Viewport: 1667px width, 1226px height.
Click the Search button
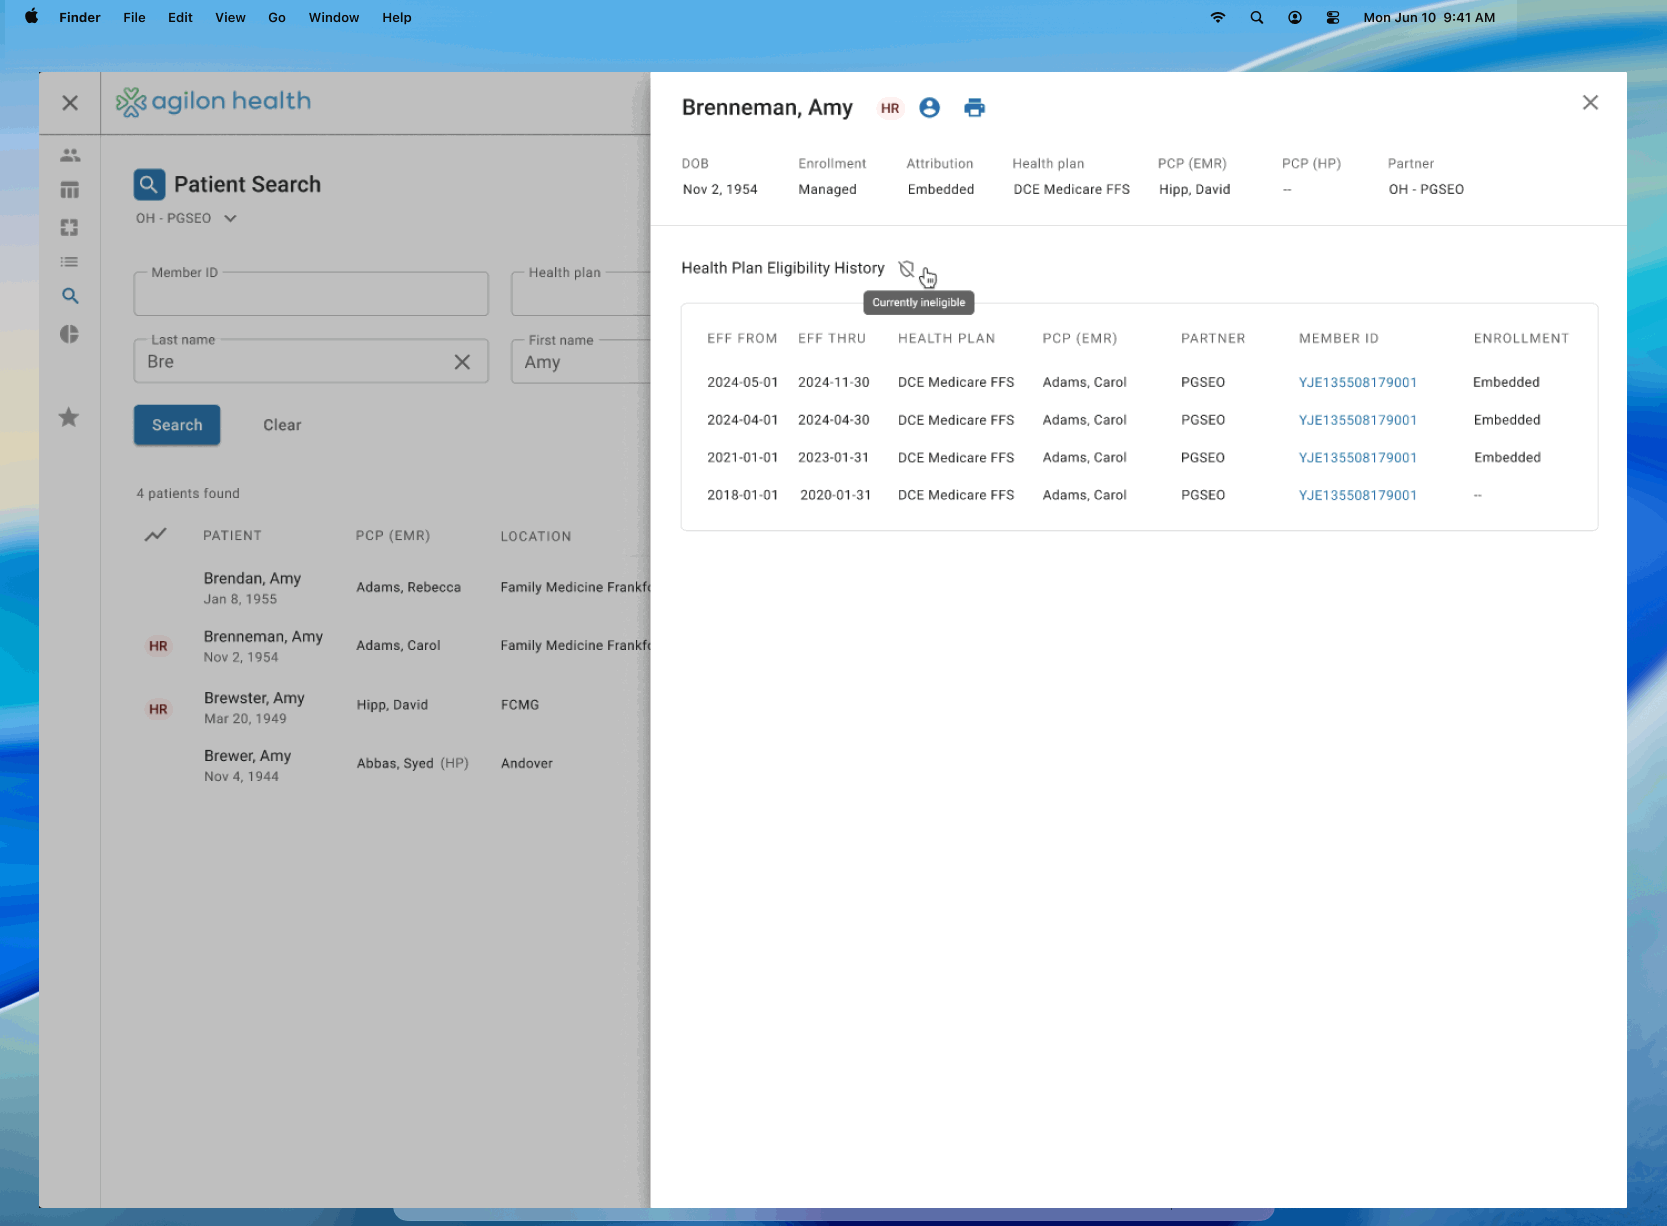click(x=177, y=425)
